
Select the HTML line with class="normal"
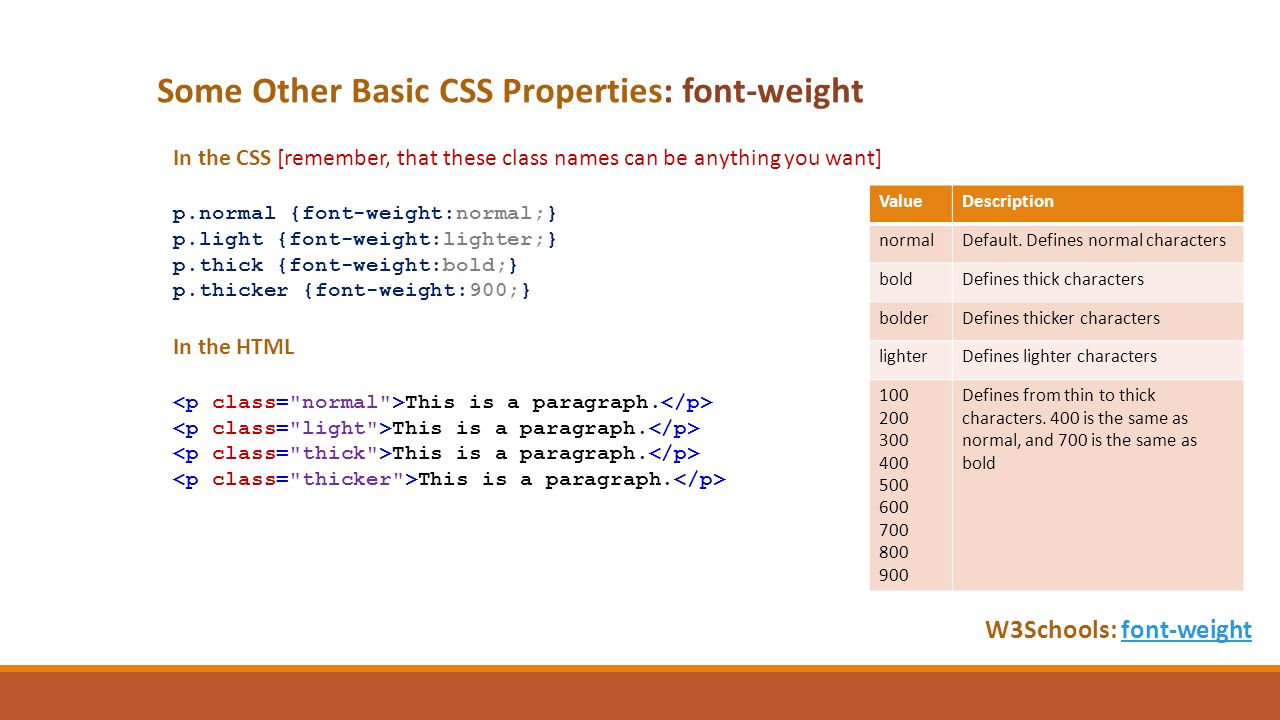(x=443, y=402)
